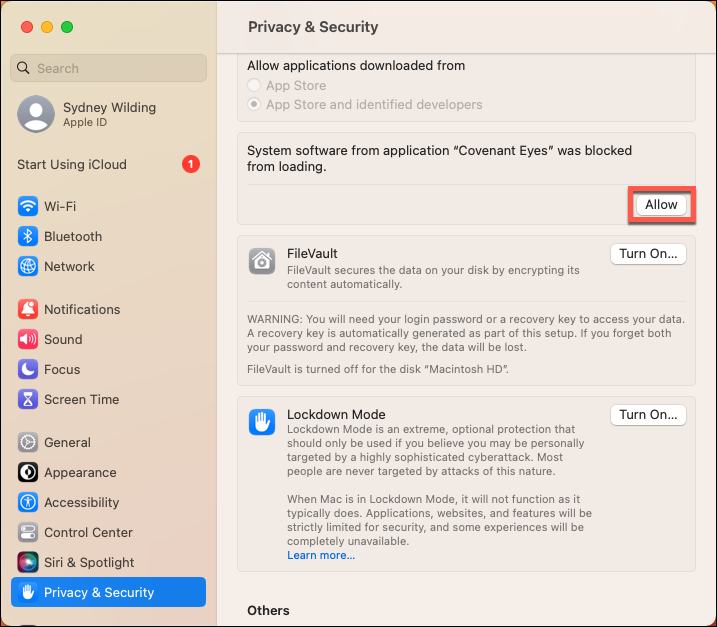Open General gear icon settings

click(x=27, y=443)
